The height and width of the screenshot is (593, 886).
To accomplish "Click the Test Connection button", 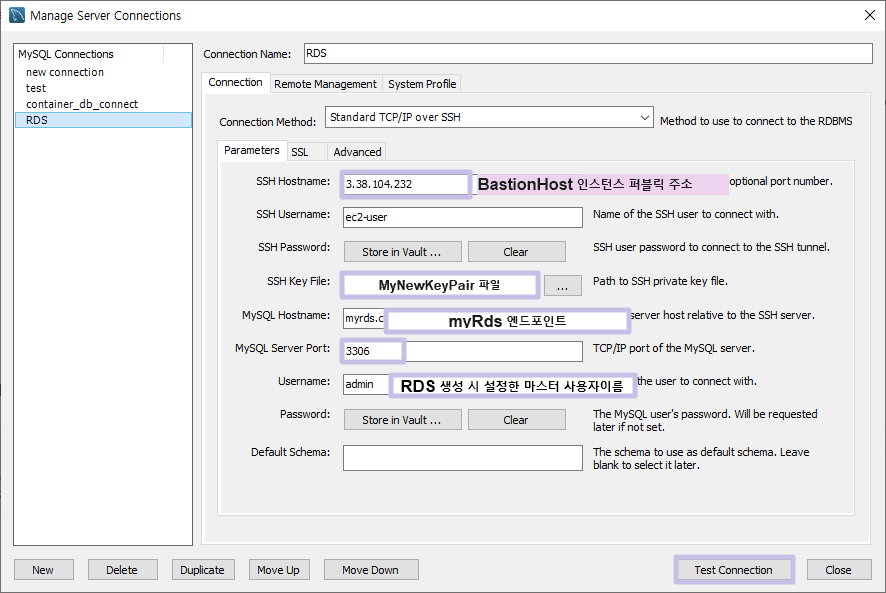I will pyautogui.click(x=733, y=570).
